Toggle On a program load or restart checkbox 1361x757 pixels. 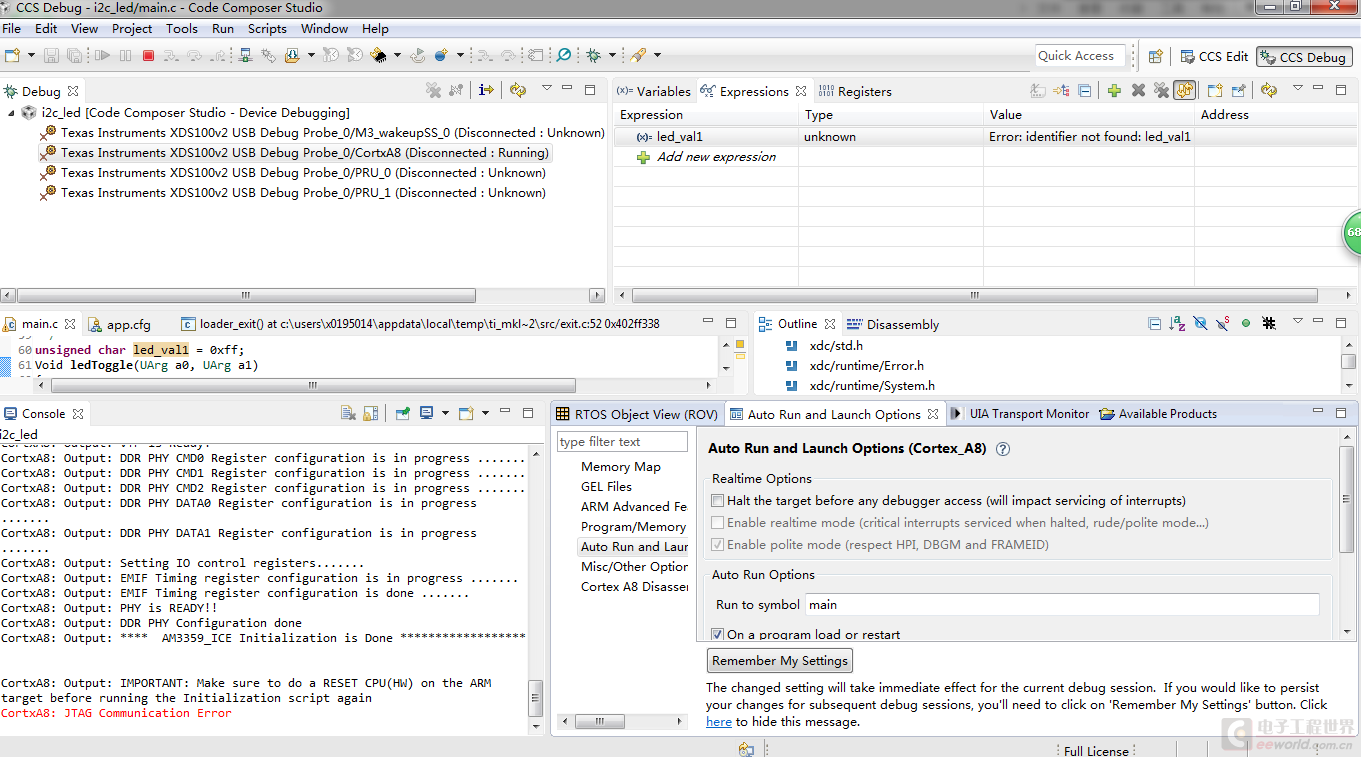[x=718, y=634]
